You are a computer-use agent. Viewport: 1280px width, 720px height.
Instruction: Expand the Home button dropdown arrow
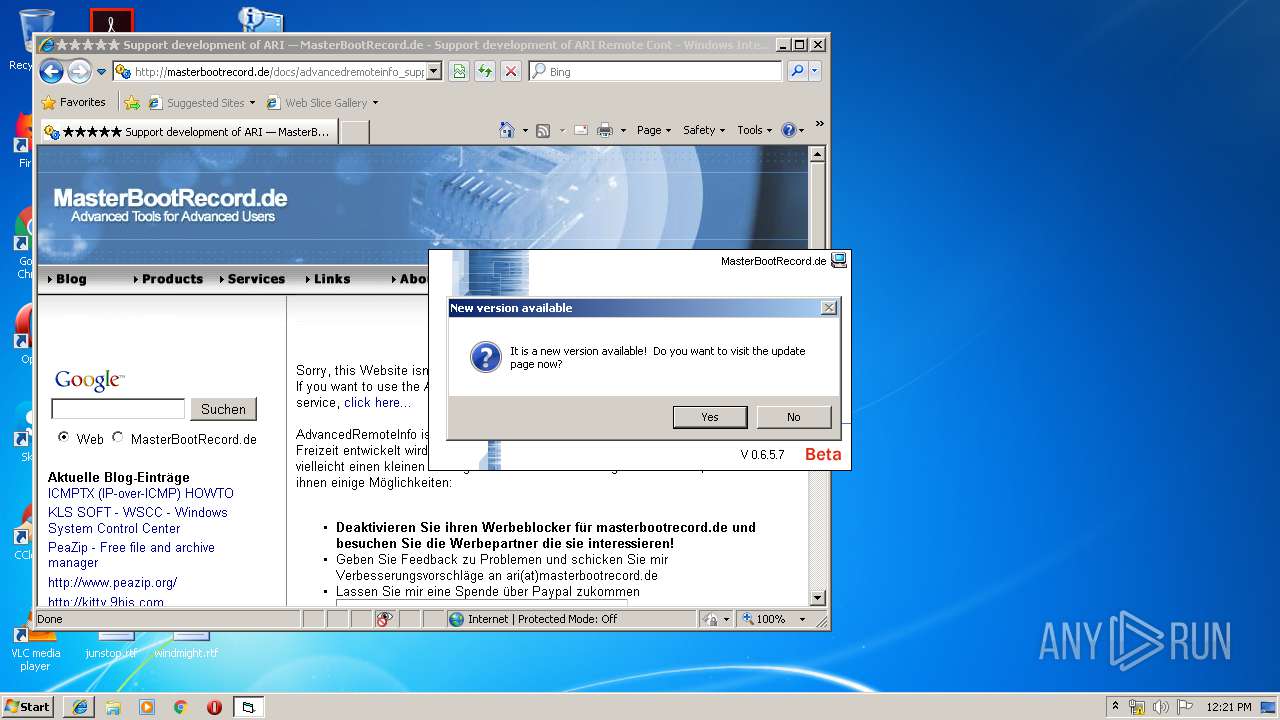click(525, 130)
